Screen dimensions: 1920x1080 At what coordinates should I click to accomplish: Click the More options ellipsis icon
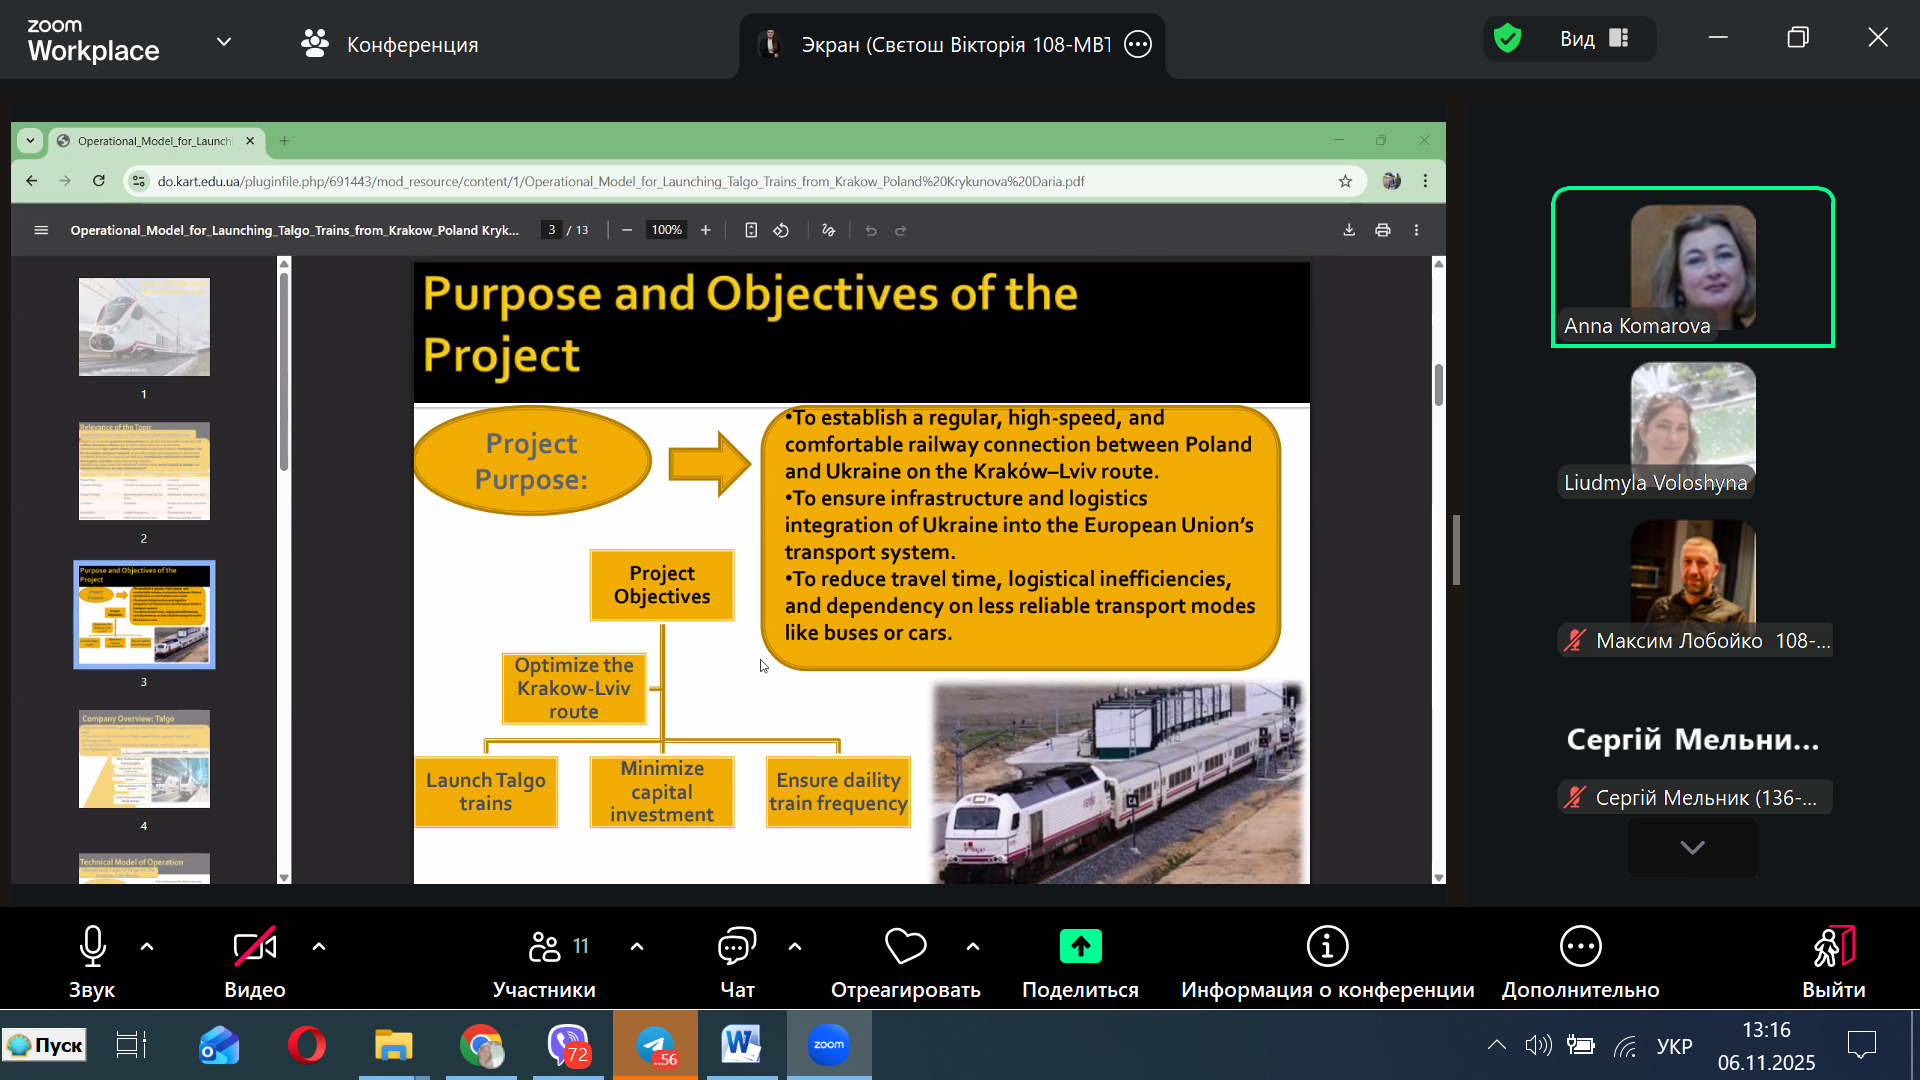click(x=1580, y=946)
